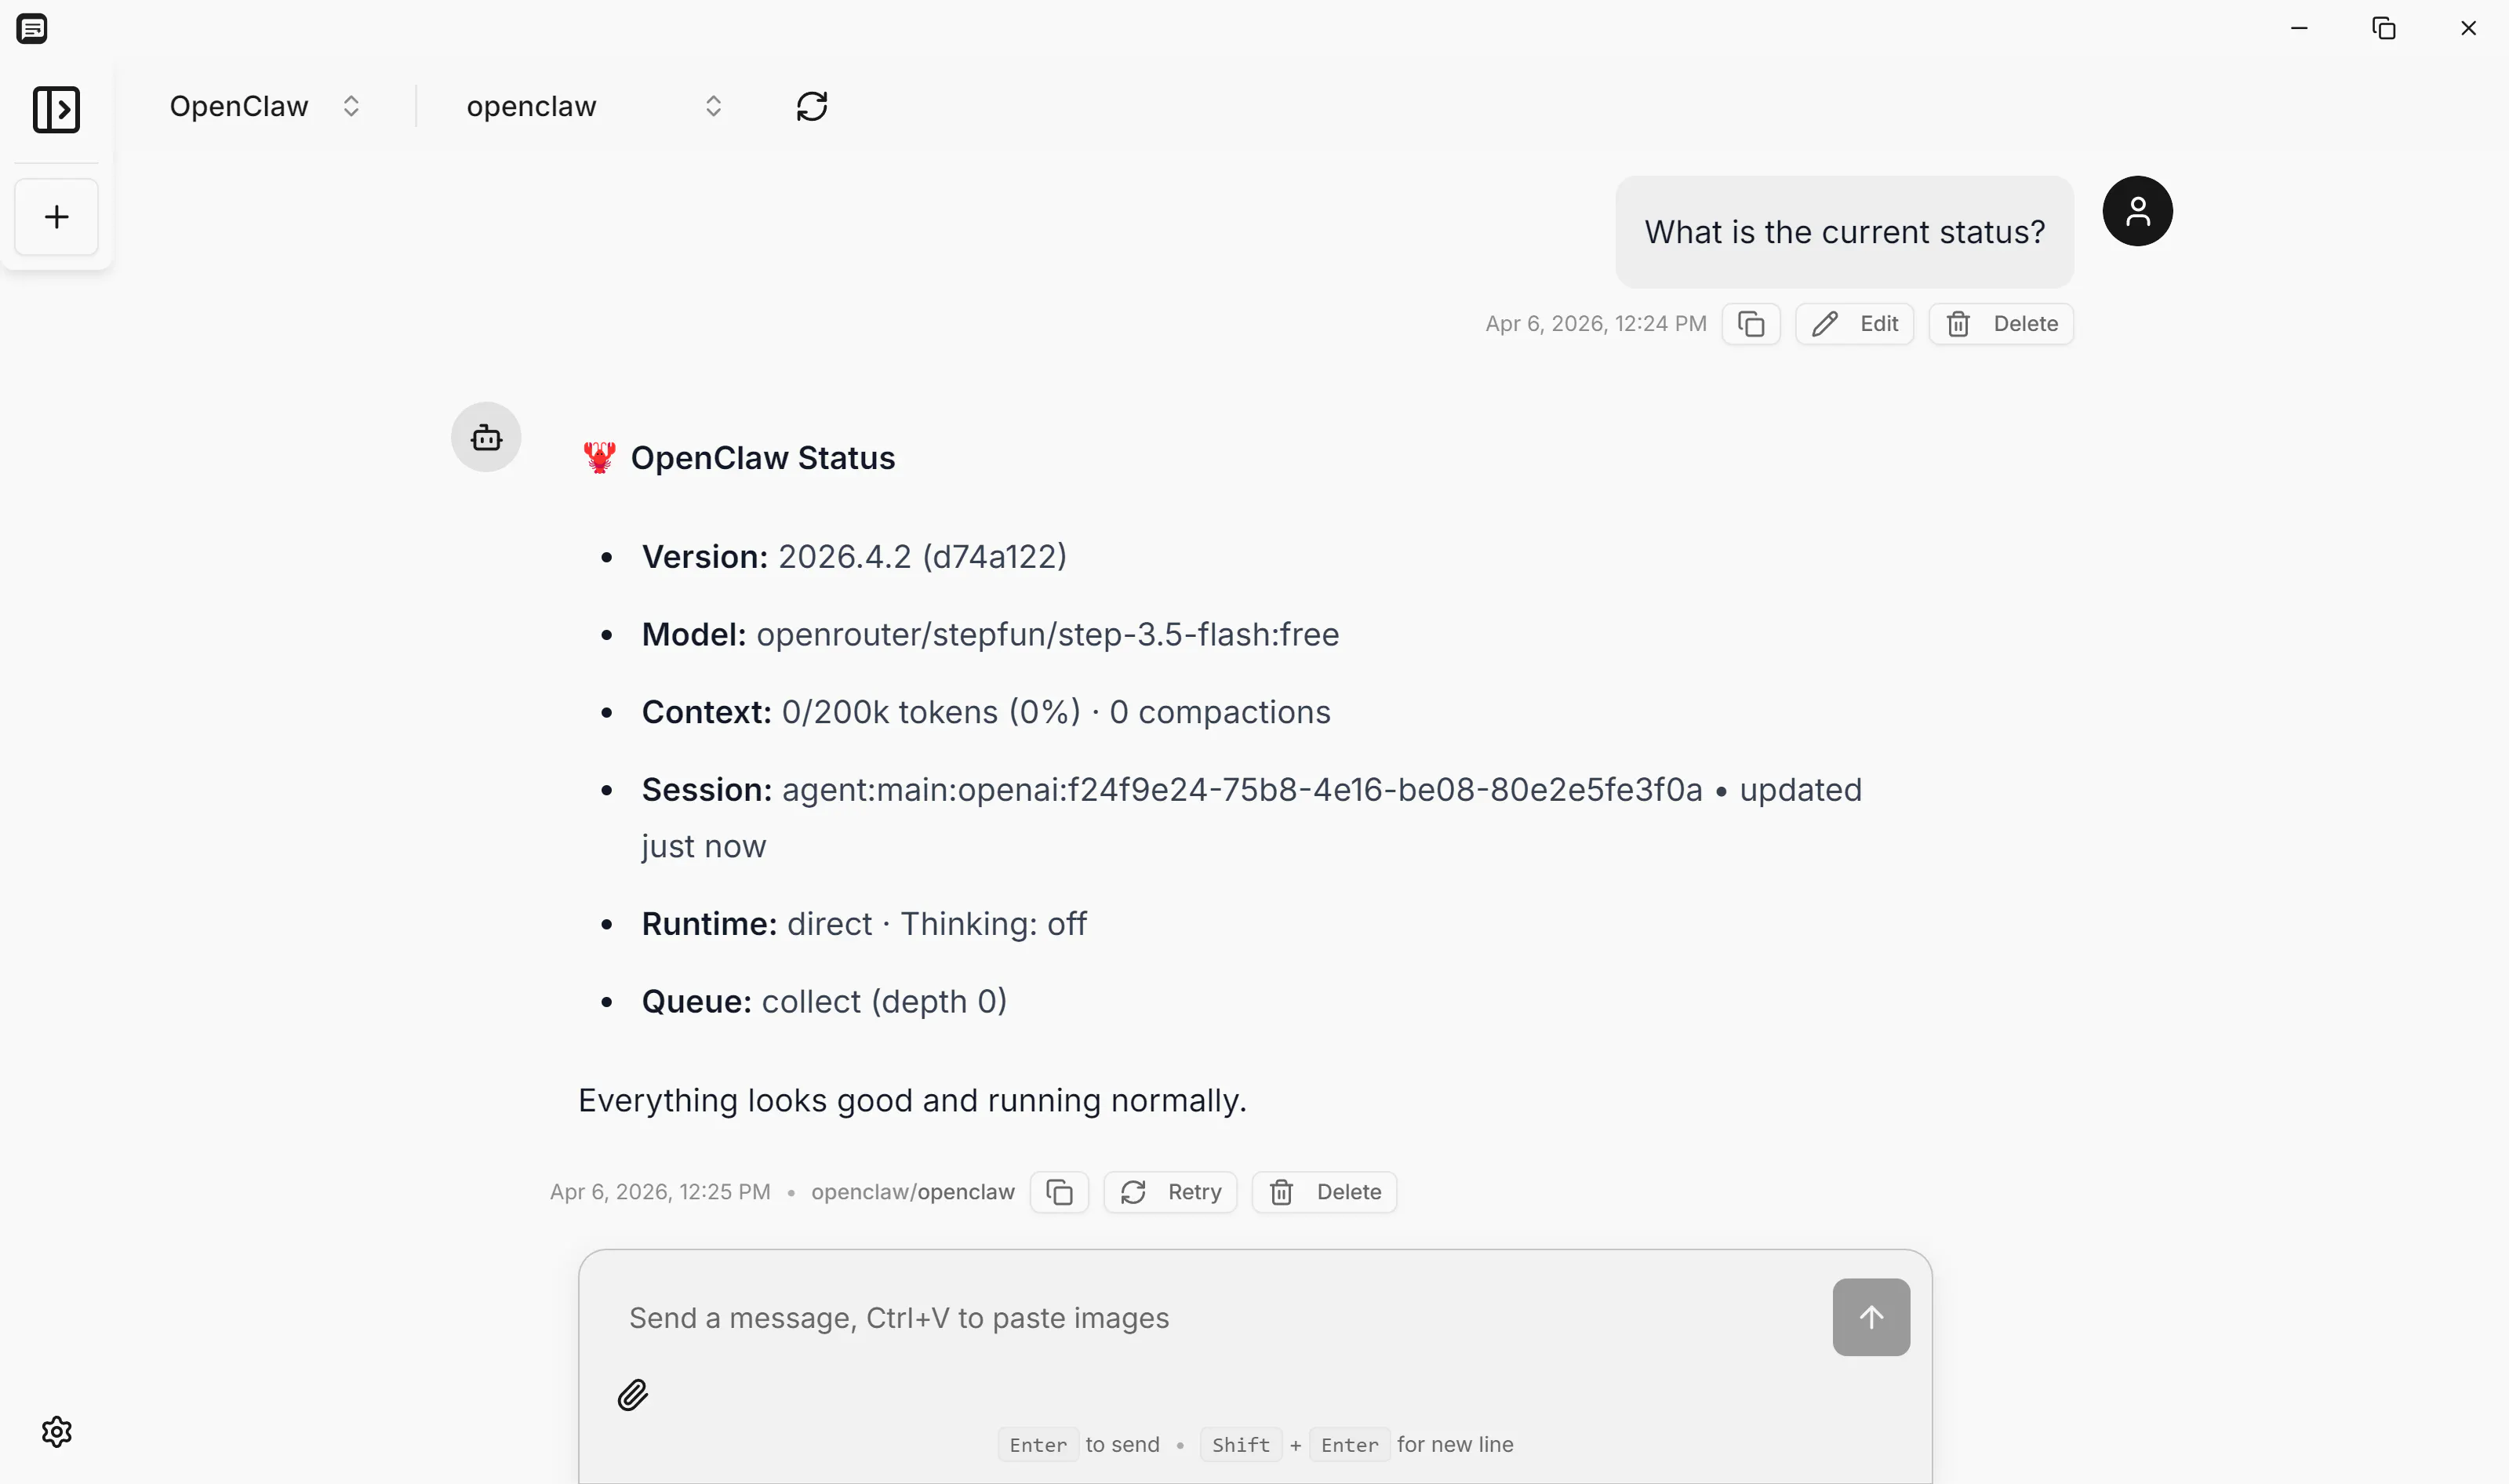The image size is (2509, 1484).
Task: Retry the assistant response
Action: point(1170,1192)
